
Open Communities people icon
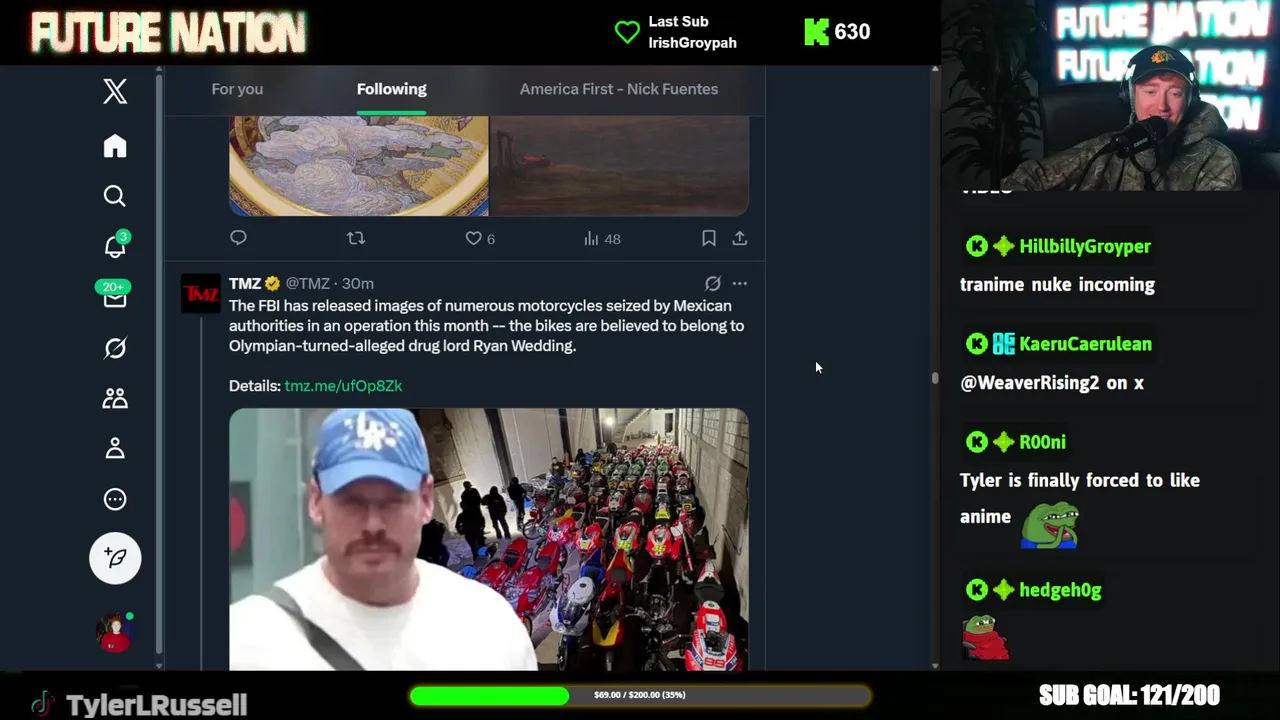coord(115,398)
